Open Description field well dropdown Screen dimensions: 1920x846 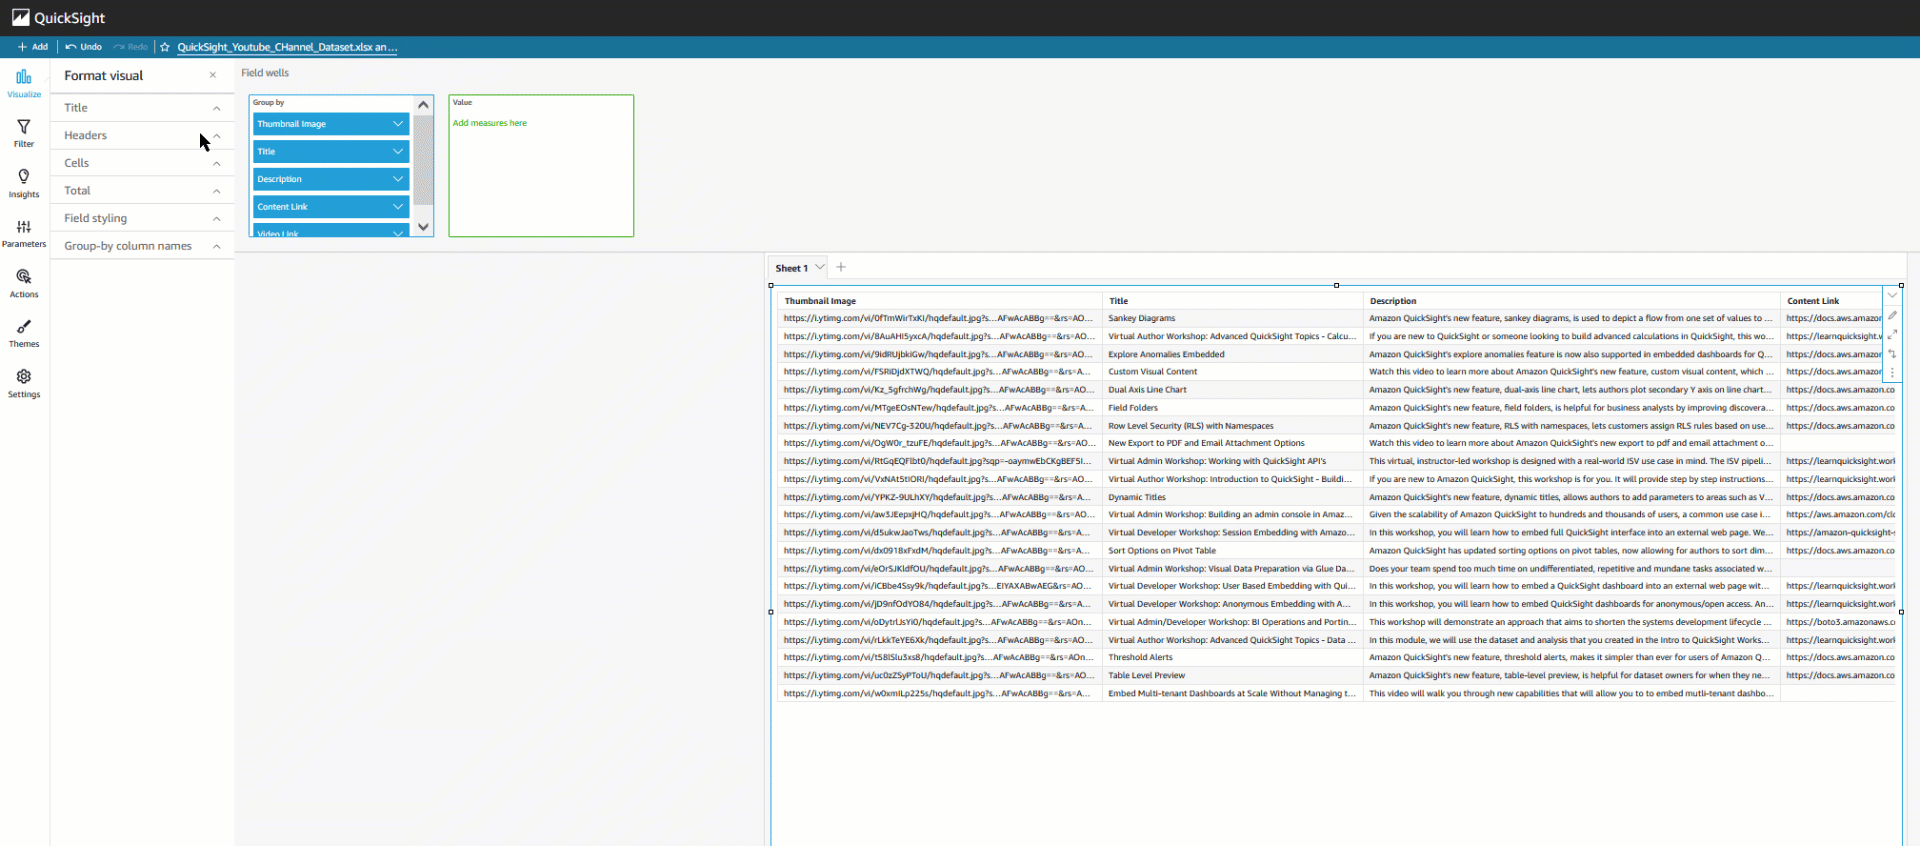(x=398, y=179)
